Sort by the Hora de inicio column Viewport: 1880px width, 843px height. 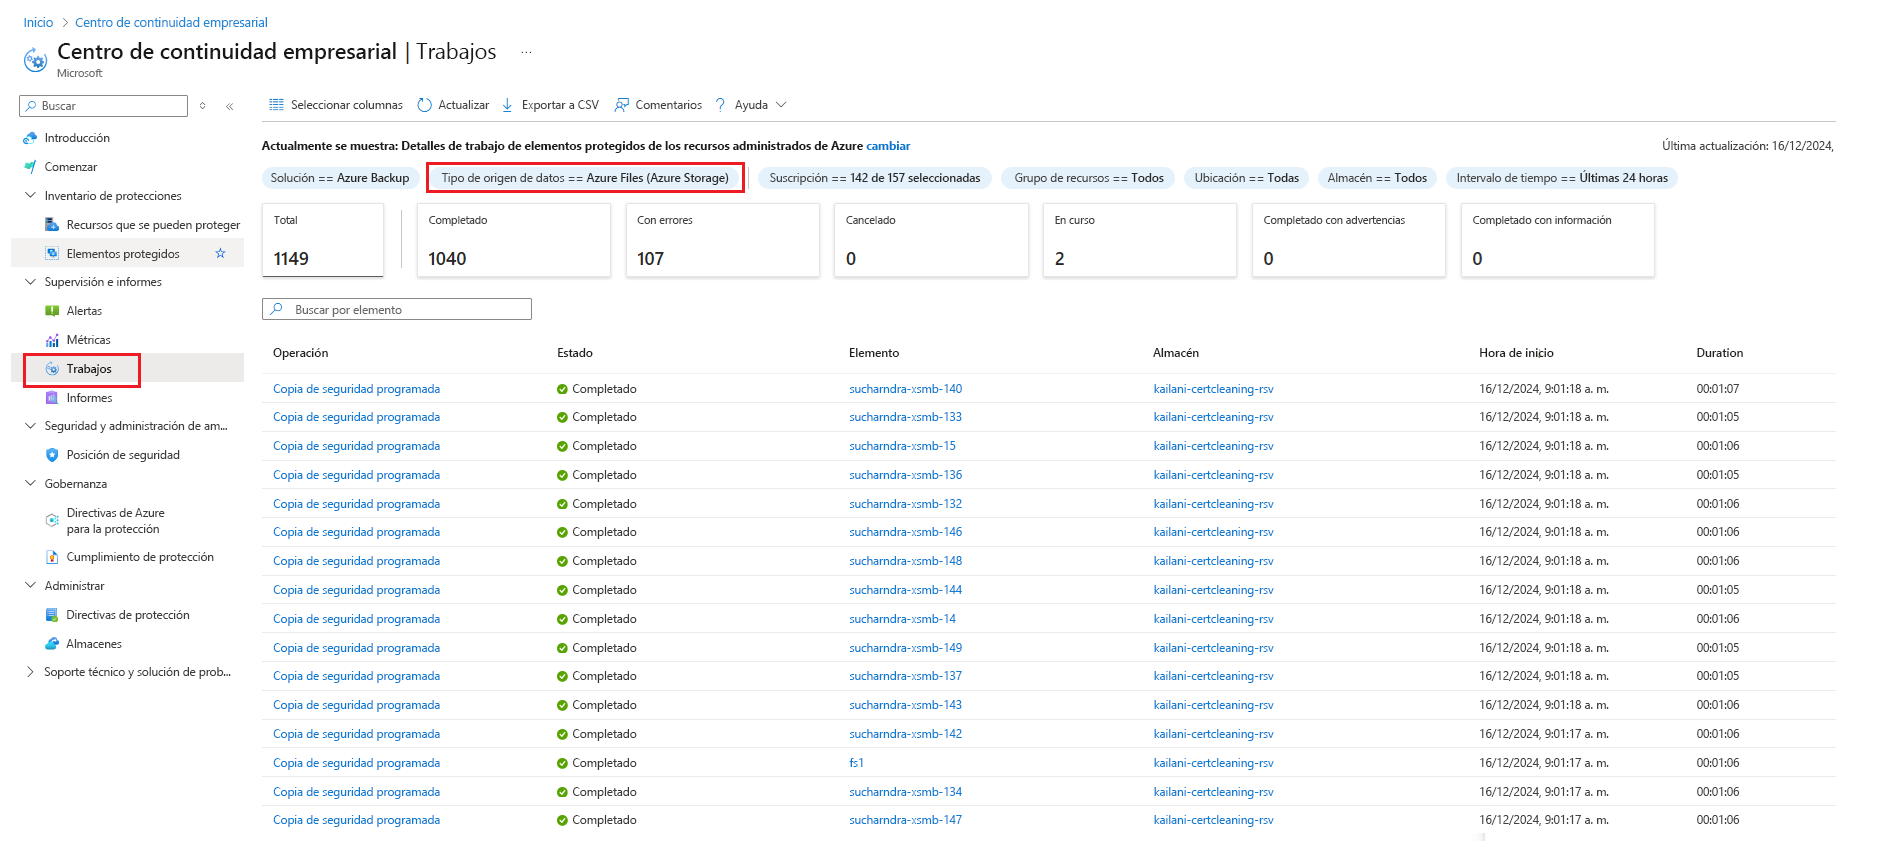pos(1516,353)
